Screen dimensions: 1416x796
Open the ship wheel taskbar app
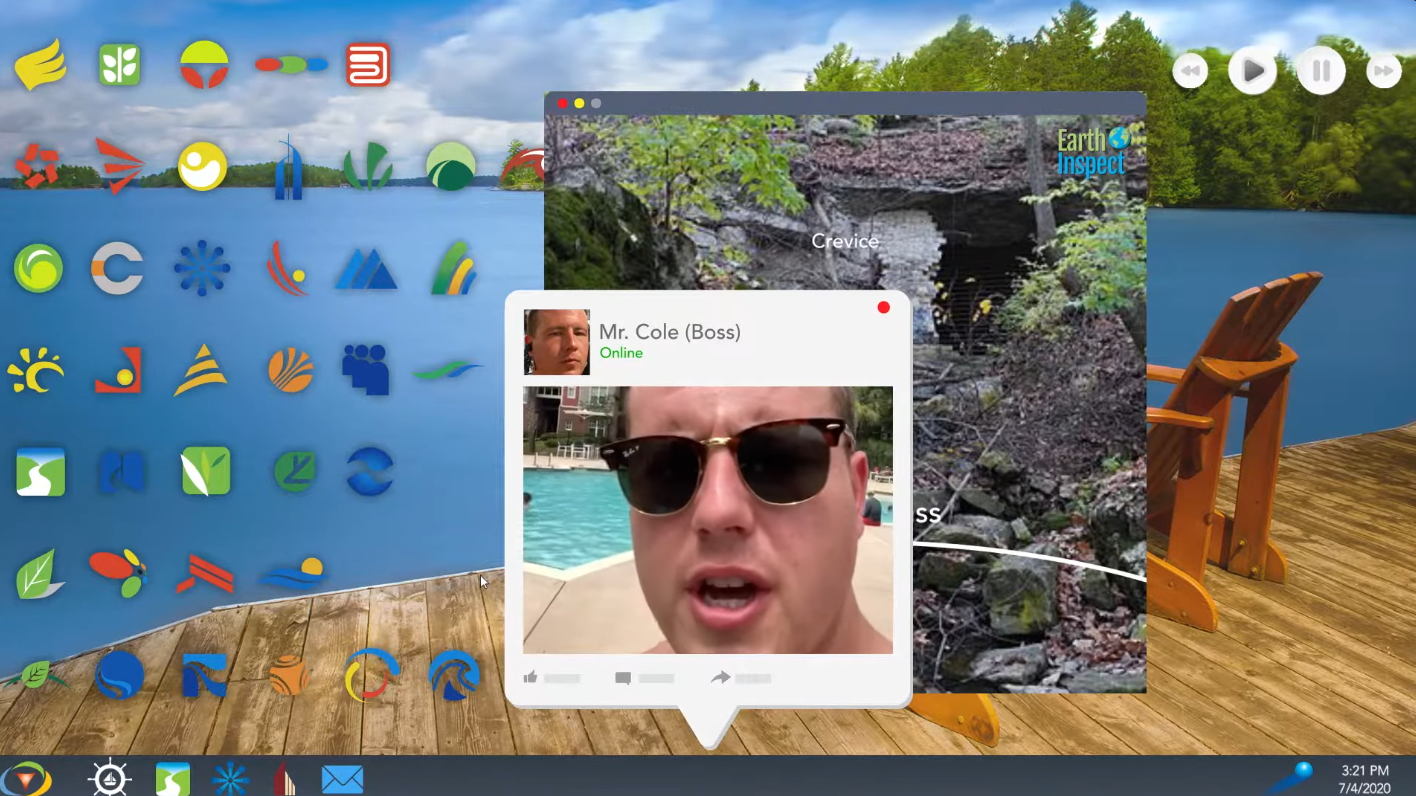109,778
